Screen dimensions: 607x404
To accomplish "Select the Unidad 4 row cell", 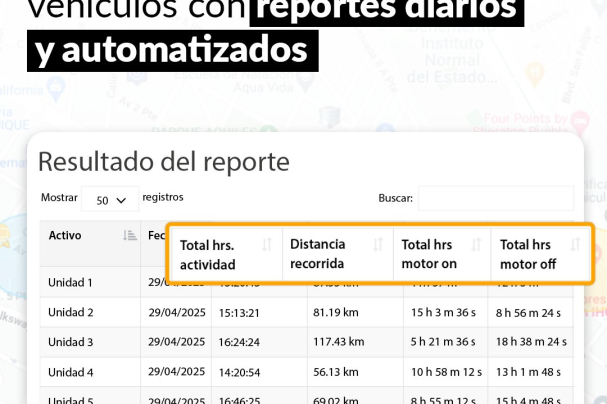I will pos(90,372).
